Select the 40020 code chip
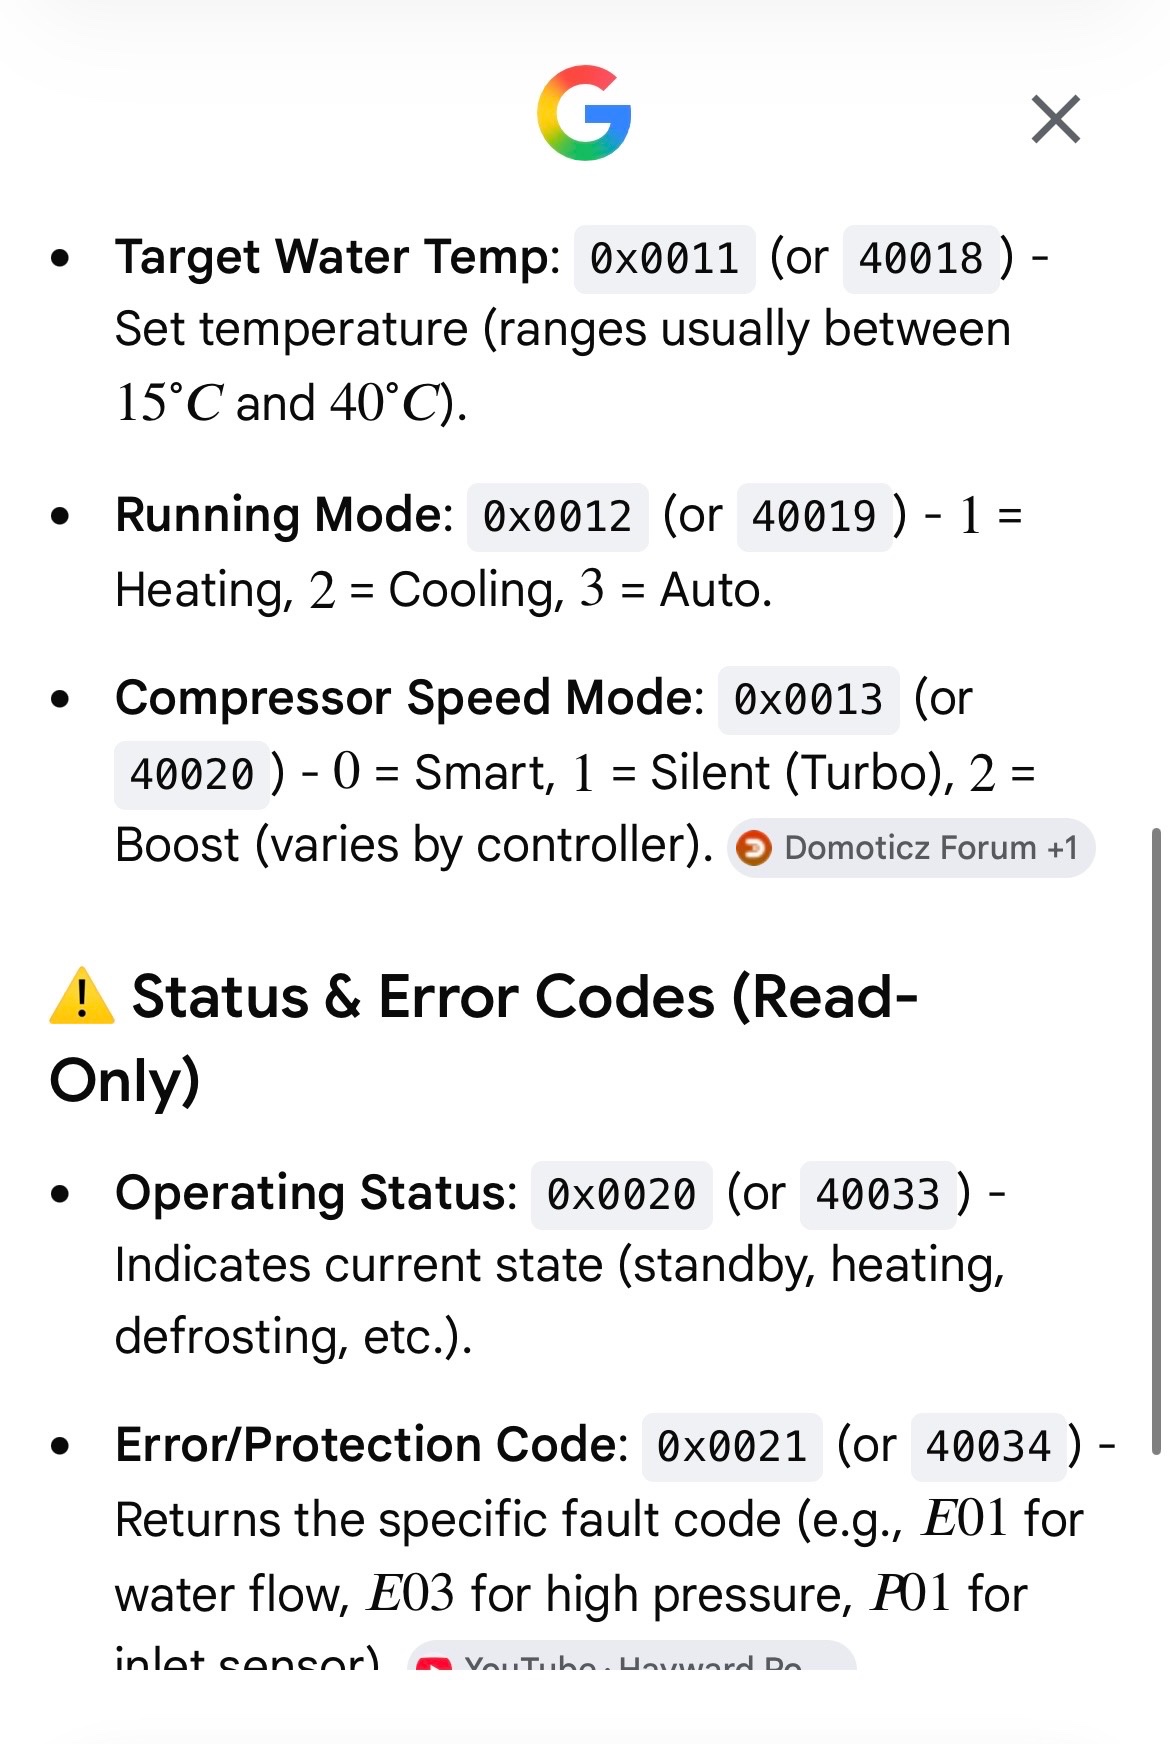Viewport: 1170px width, 1744px height. pyautogui.click(x=192, y=774)
